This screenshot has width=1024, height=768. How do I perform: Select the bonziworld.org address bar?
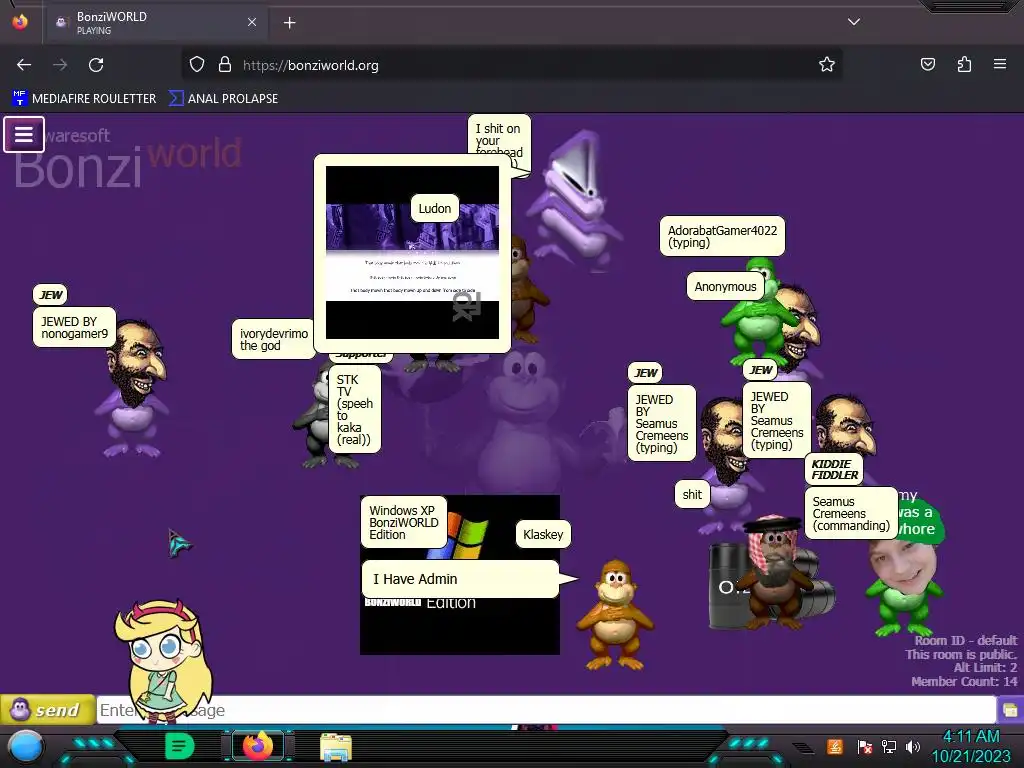(511, 65)
